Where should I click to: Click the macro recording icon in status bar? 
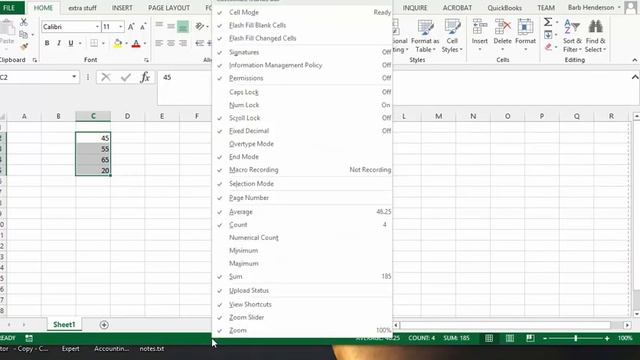point(29,338)
